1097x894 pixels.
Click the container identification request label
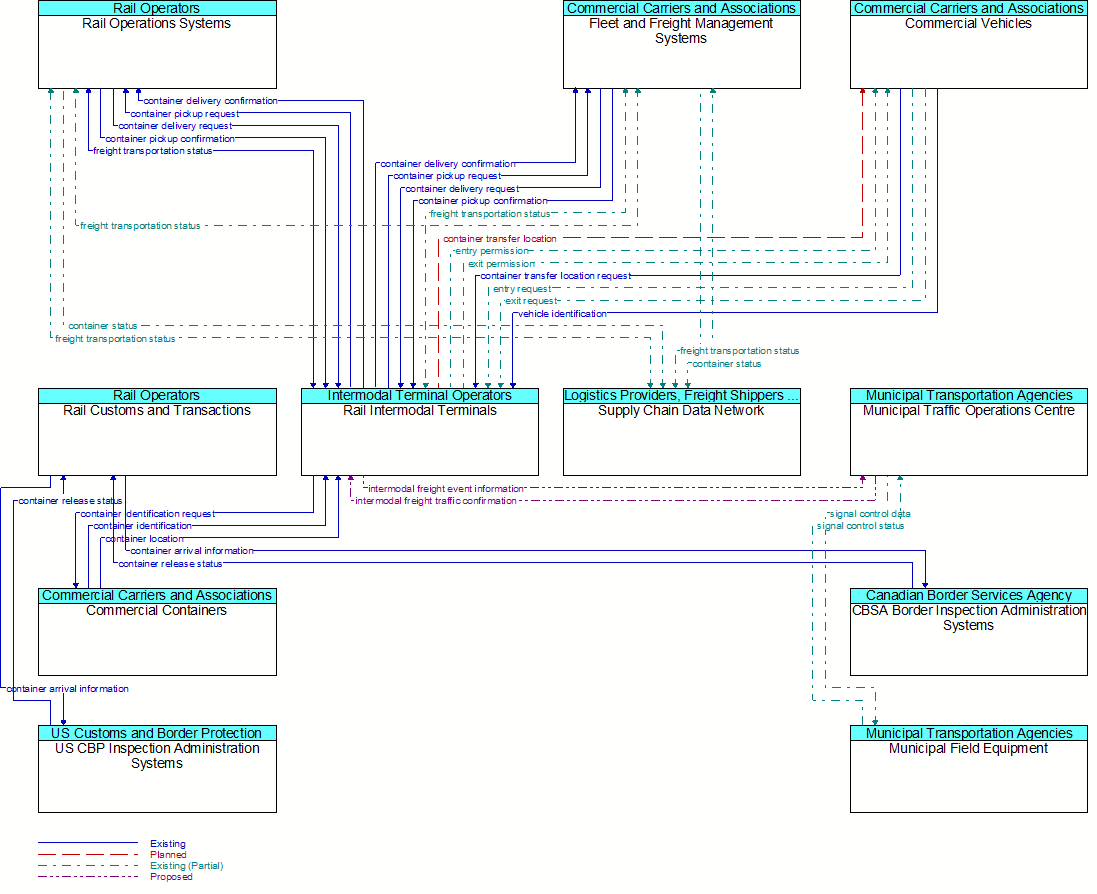tap(147, 514)
